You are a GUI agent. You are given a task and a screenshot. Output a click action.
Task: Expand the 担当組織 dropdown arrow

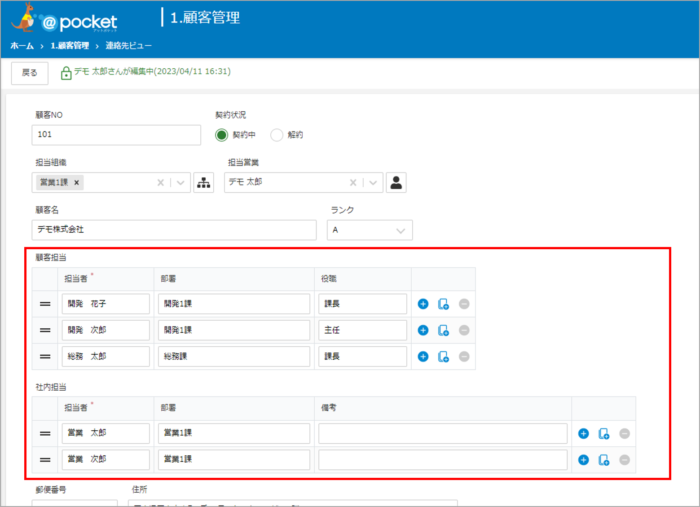click(x=180, y=183)
